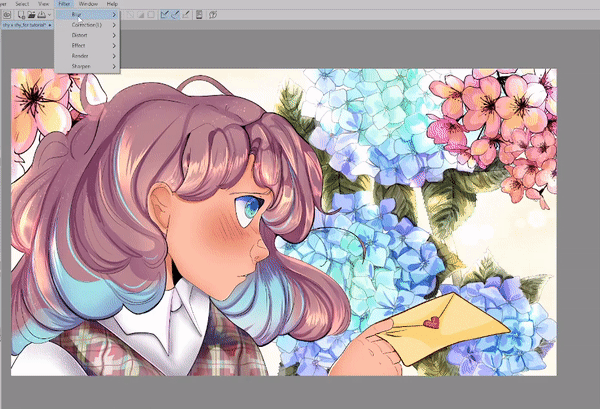Open a file using folder icon
Screen dimensions: 600x409
click(31, 15)
